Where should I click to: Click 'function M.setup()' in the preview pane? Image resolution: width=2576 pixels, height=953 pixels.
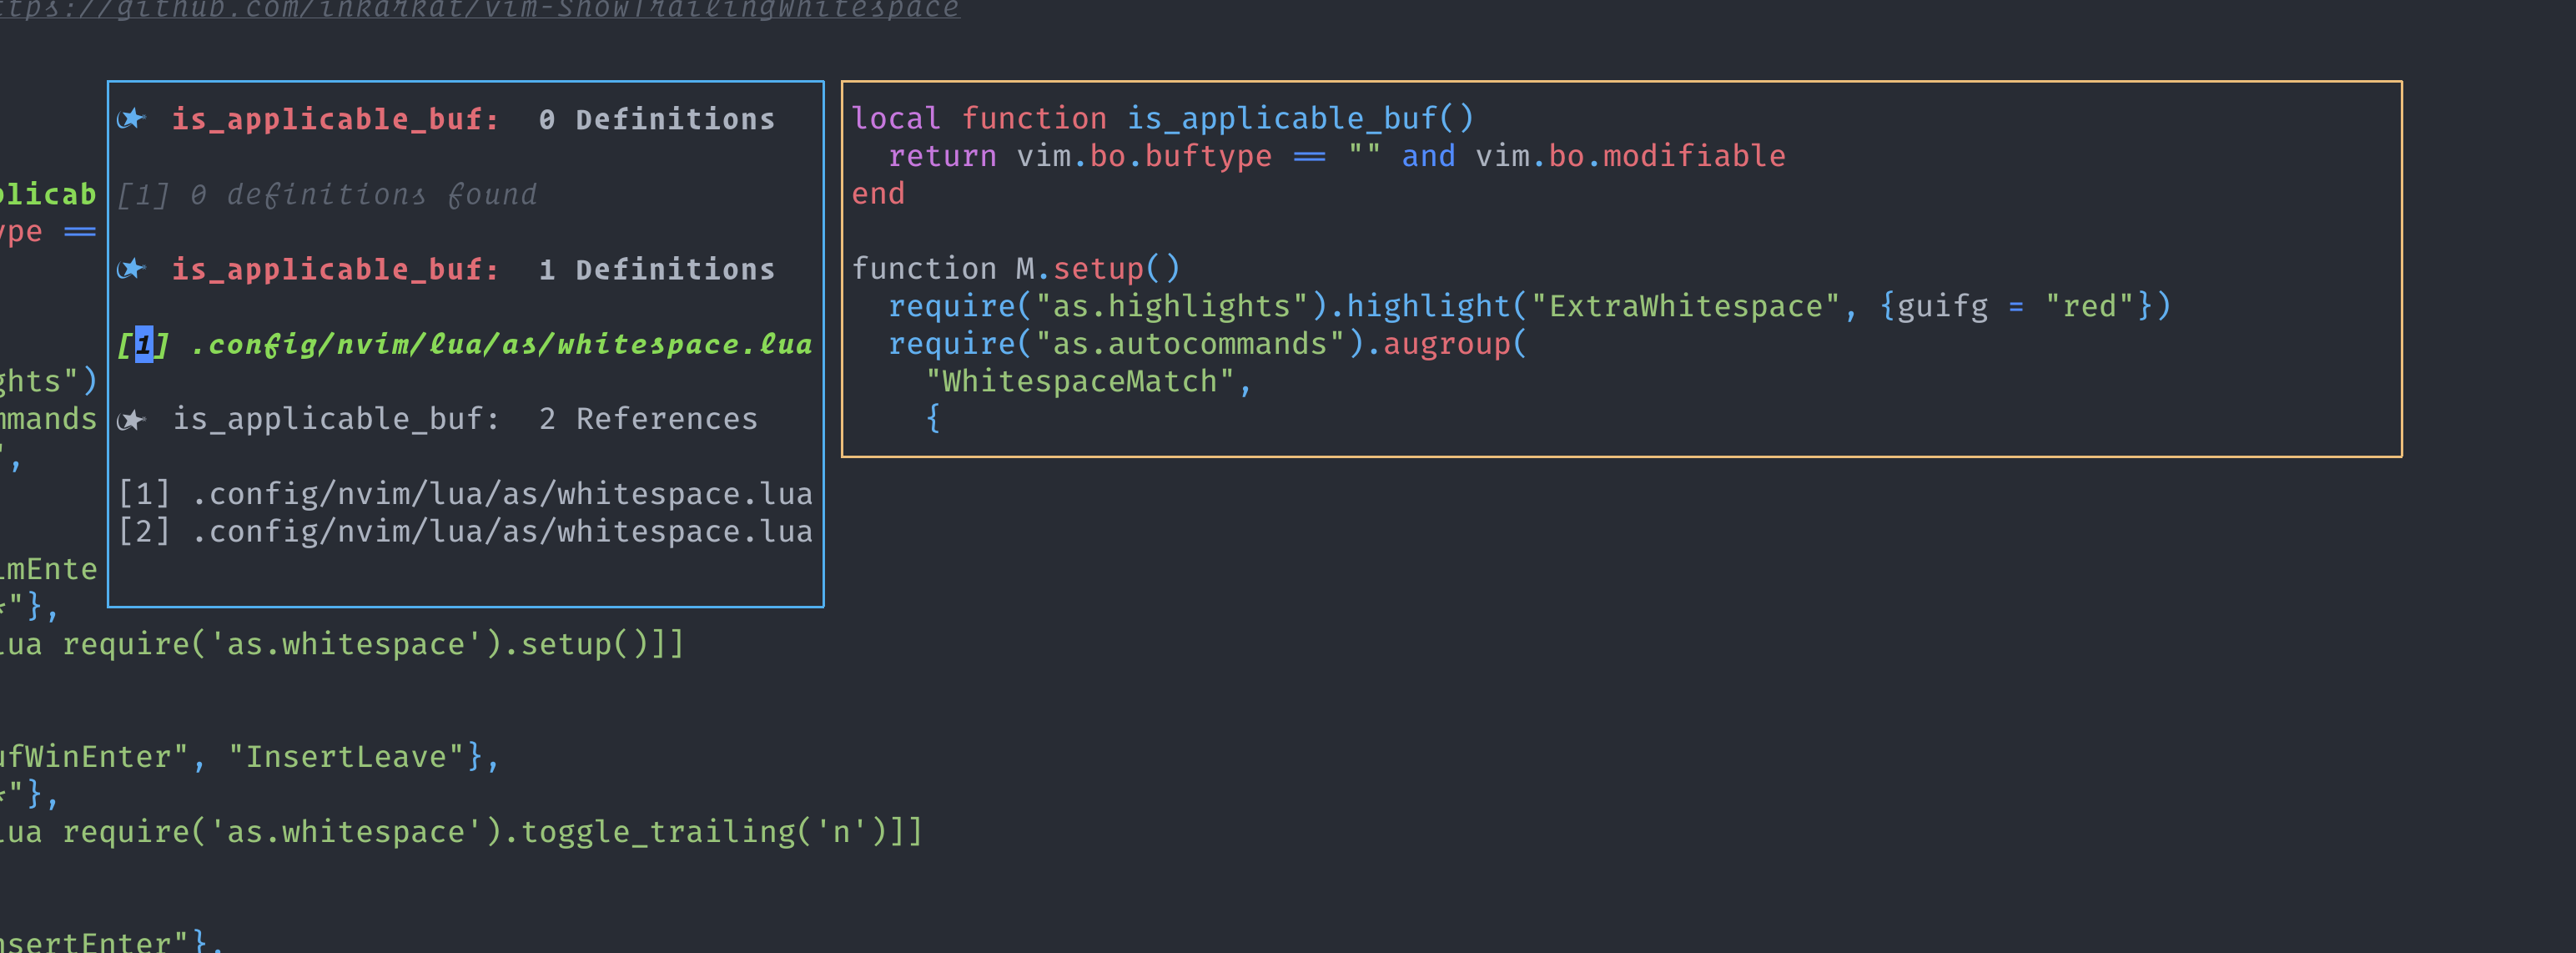pyautogui.click(x=1016, y=268)
